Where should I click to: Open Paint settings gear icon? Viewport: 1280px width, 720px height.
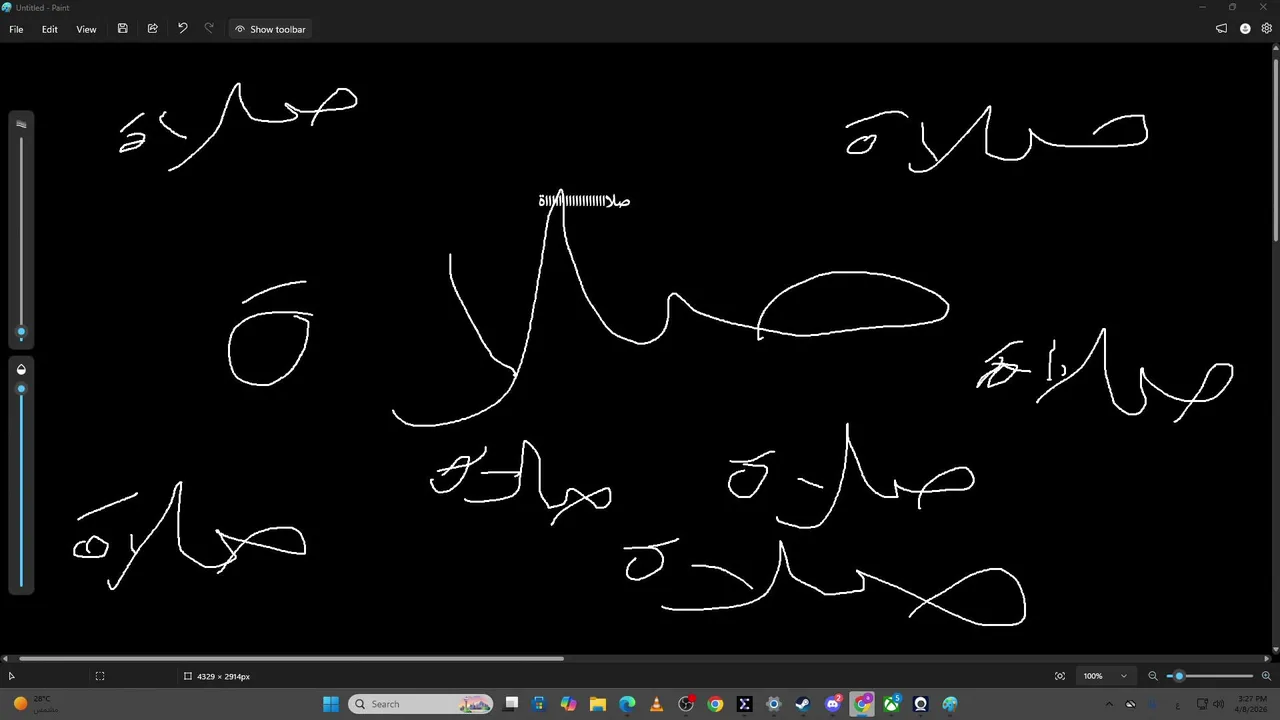click(x=1266, y=29)
